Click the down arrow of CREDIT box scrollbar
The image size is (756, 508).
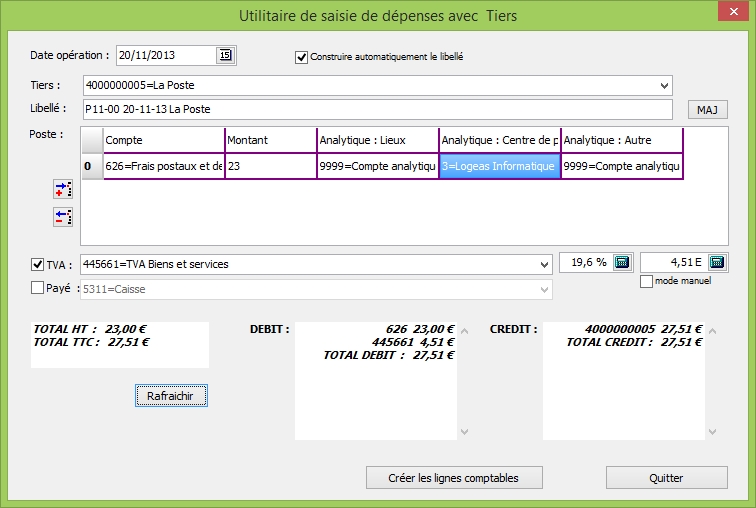pos(711,432)
